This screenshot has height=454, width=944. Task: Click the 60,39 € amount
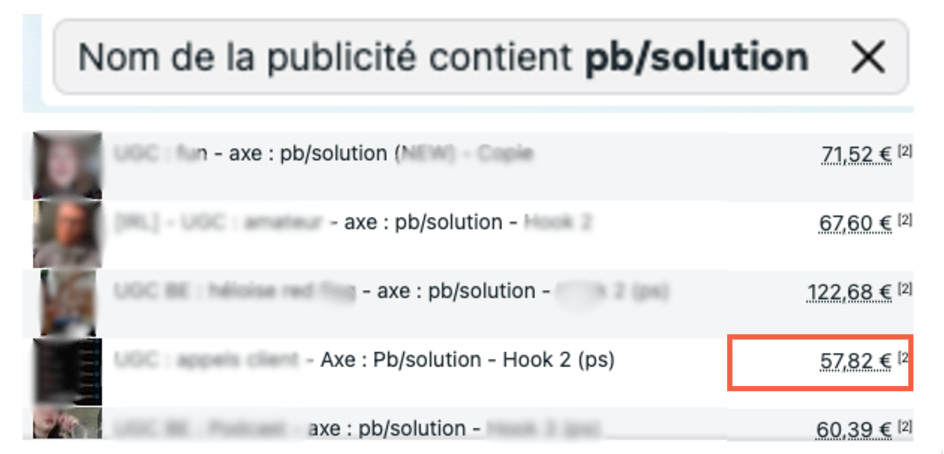pyautogui.click(x=854, y=431)
